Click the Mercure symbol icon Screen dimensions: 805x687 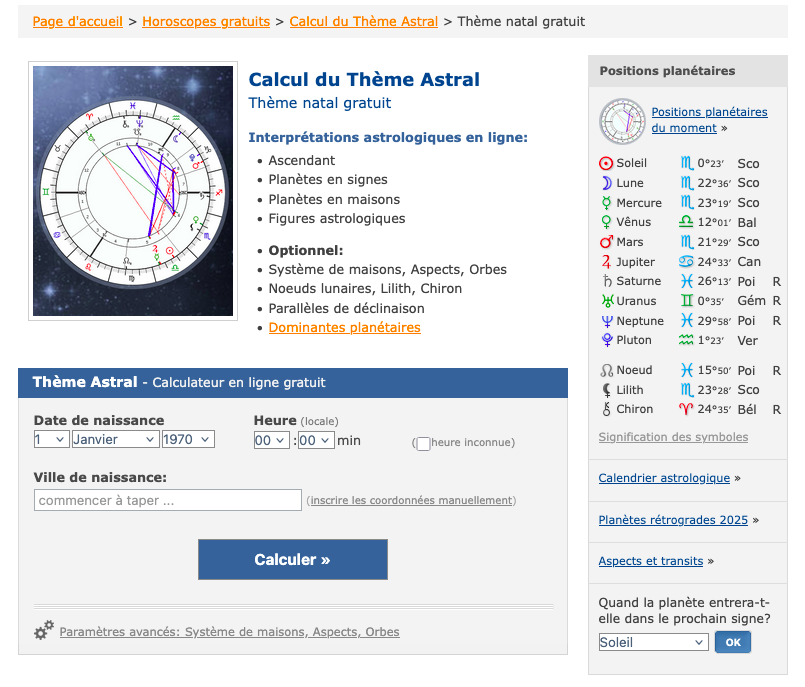pyautogui.click(x=608, y=202)
